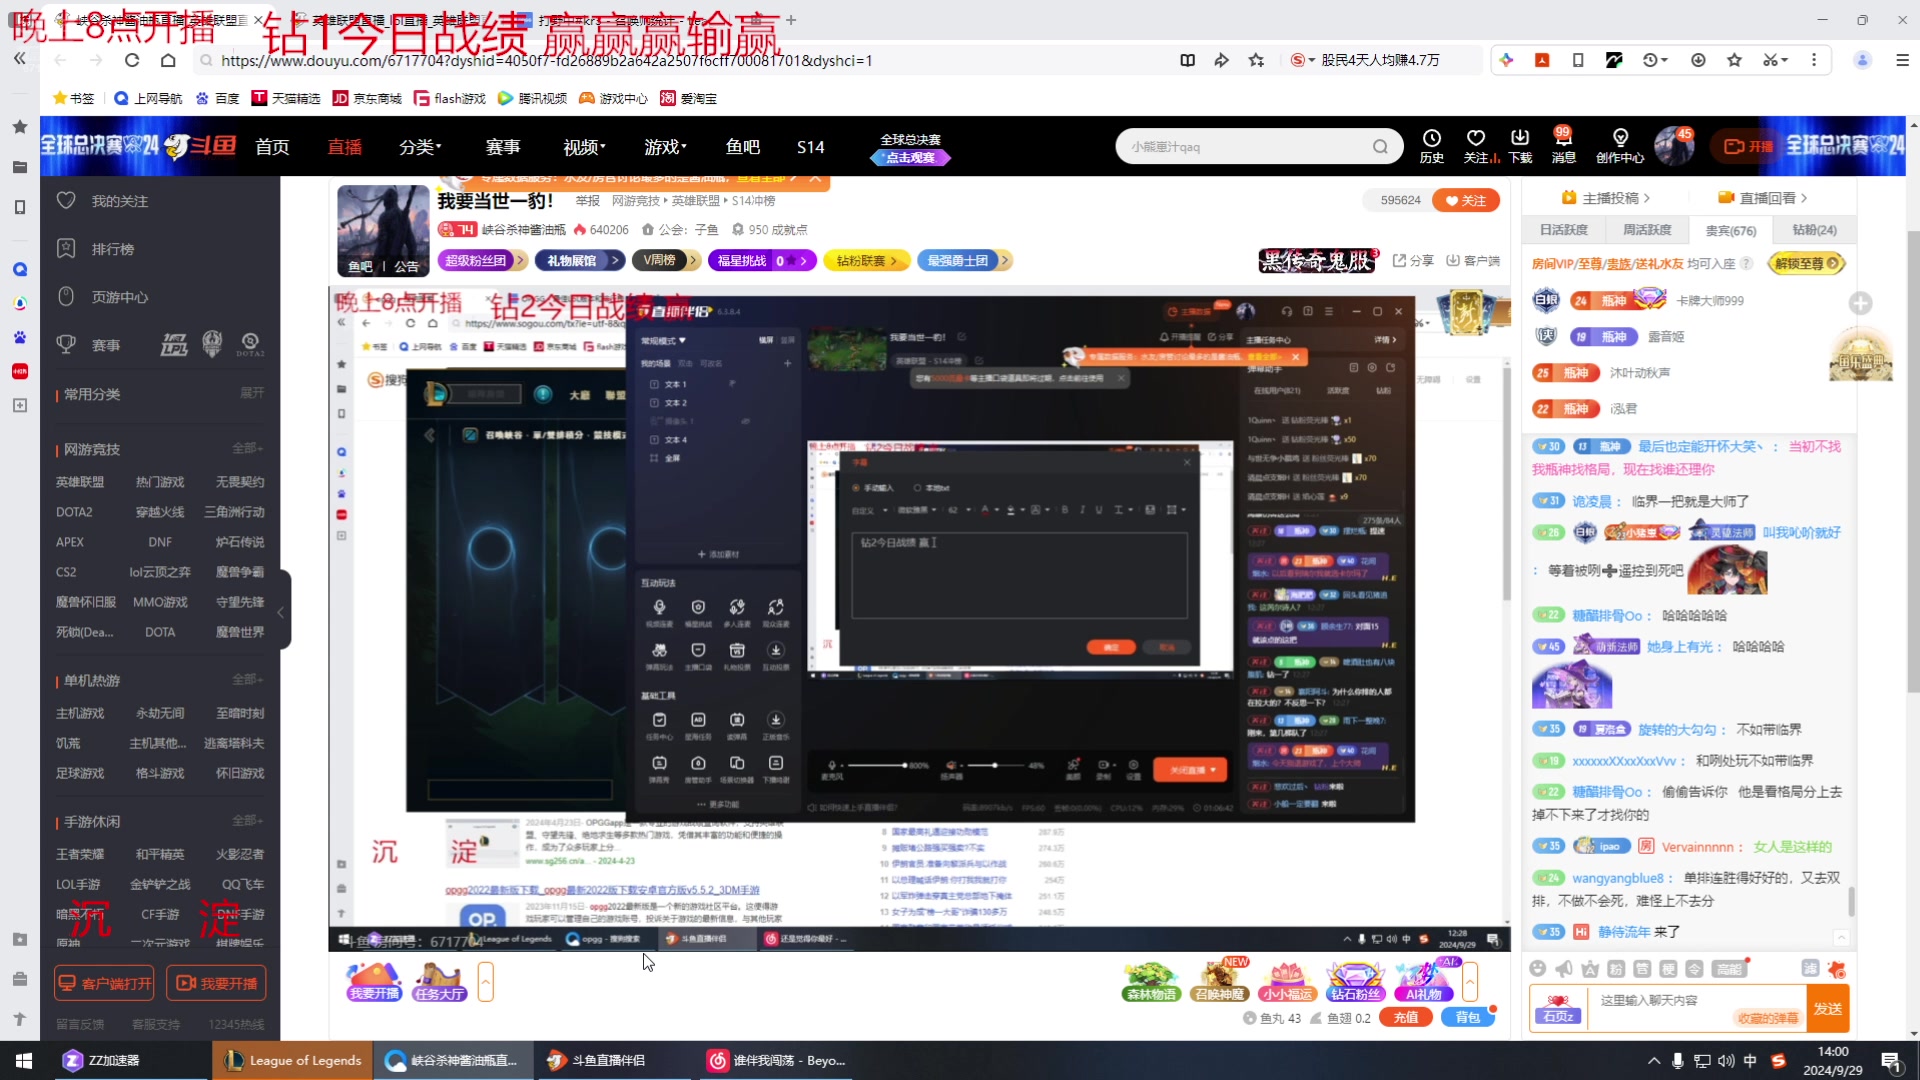Toggle checkbox for 文 1 option in panel
1920x1080 pixels.
tap(655, 384)
